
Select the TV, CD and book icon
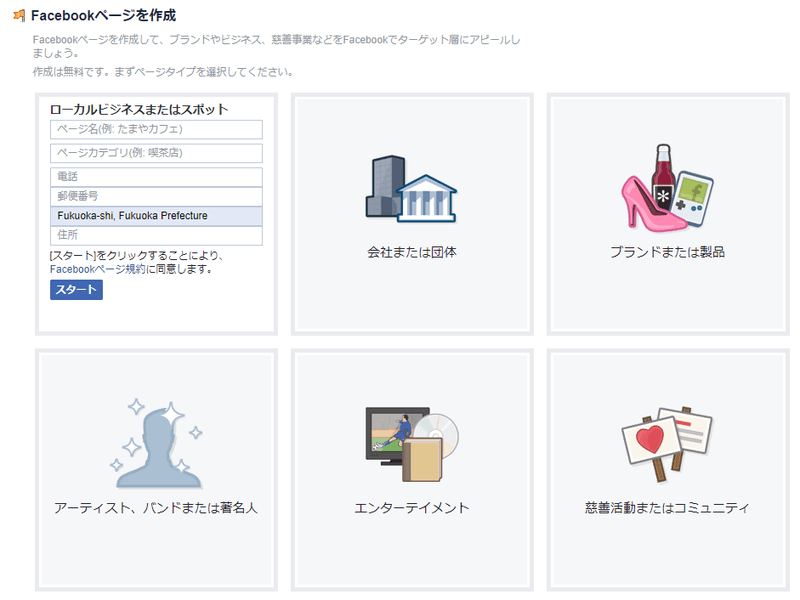tap(411, 442)
